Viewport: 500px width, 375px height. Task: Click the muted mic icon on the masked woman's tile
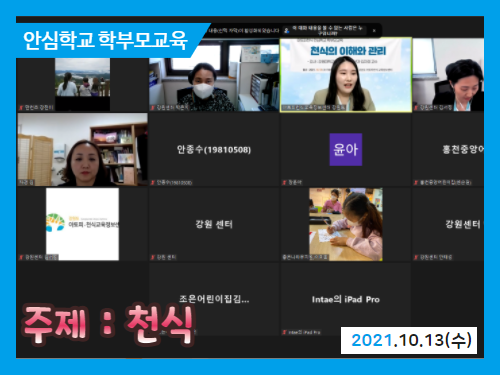(x=153, y=107)
